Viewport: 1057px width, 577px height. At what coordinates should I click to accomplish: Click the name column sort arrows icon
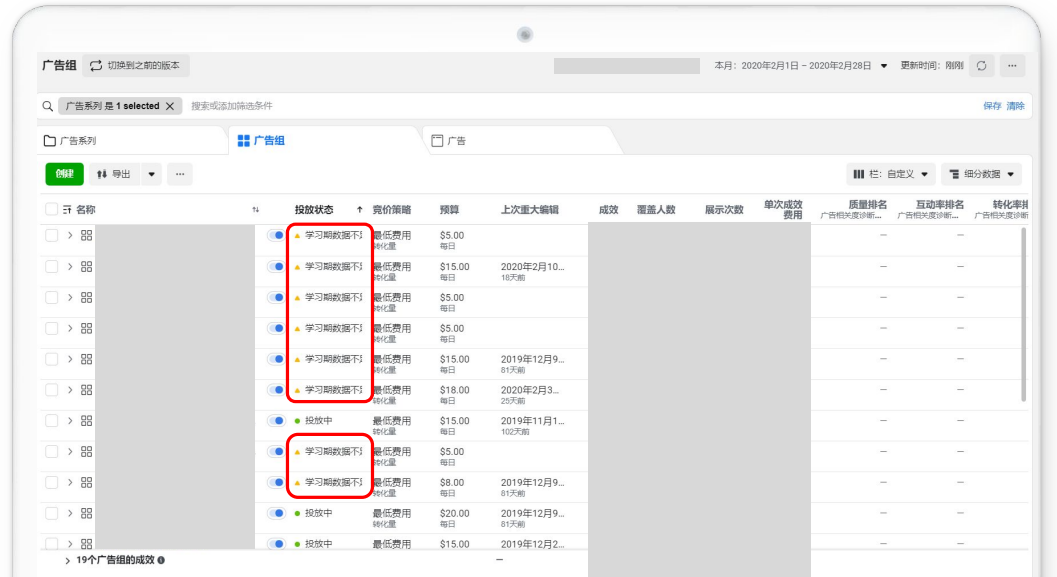(x=255, y=210)
